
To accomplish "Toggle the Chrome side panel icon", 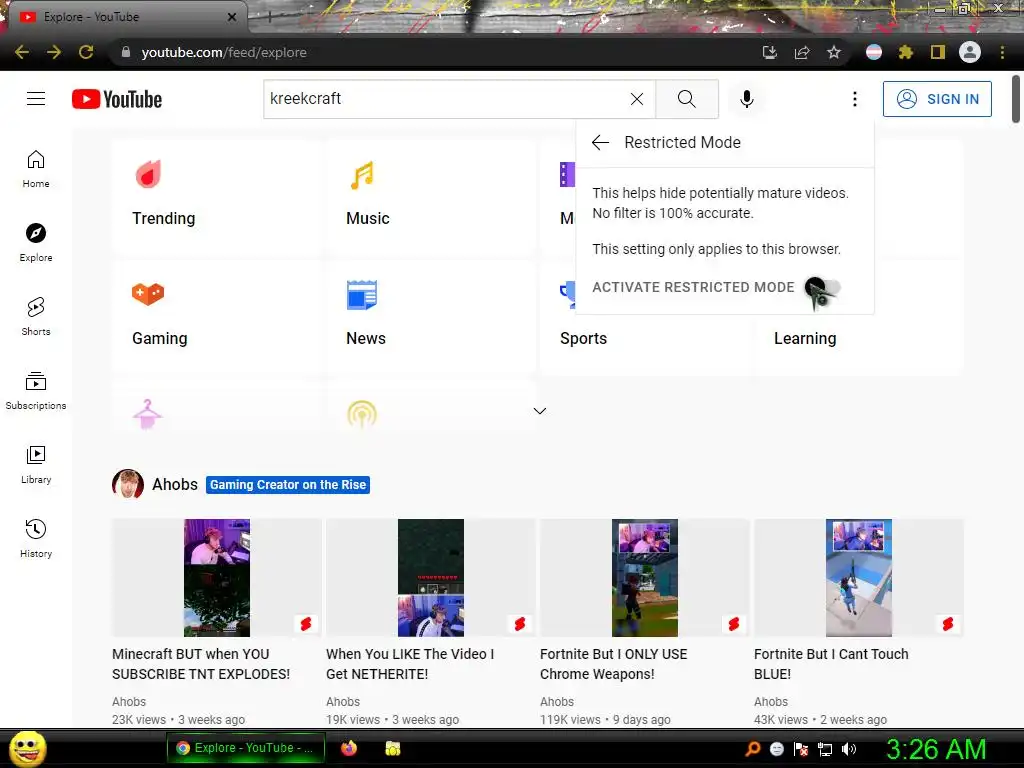I will click(938, 52).
